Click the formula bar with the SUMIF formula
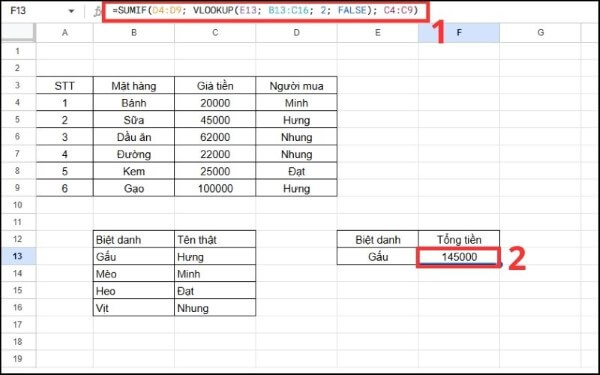Screen dimensions: 600x375 [266, 11]
